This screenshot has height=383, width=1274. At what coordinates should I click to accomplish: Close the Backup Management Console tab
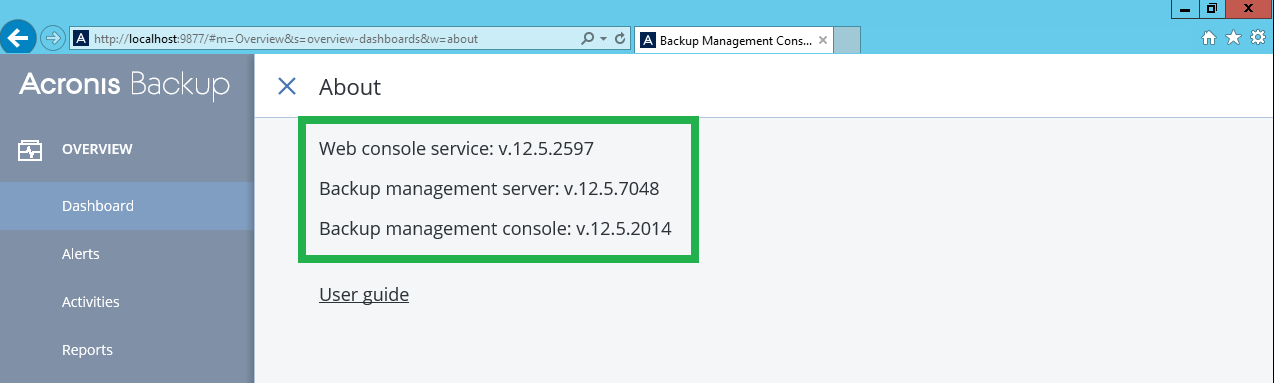coord(823,40)
